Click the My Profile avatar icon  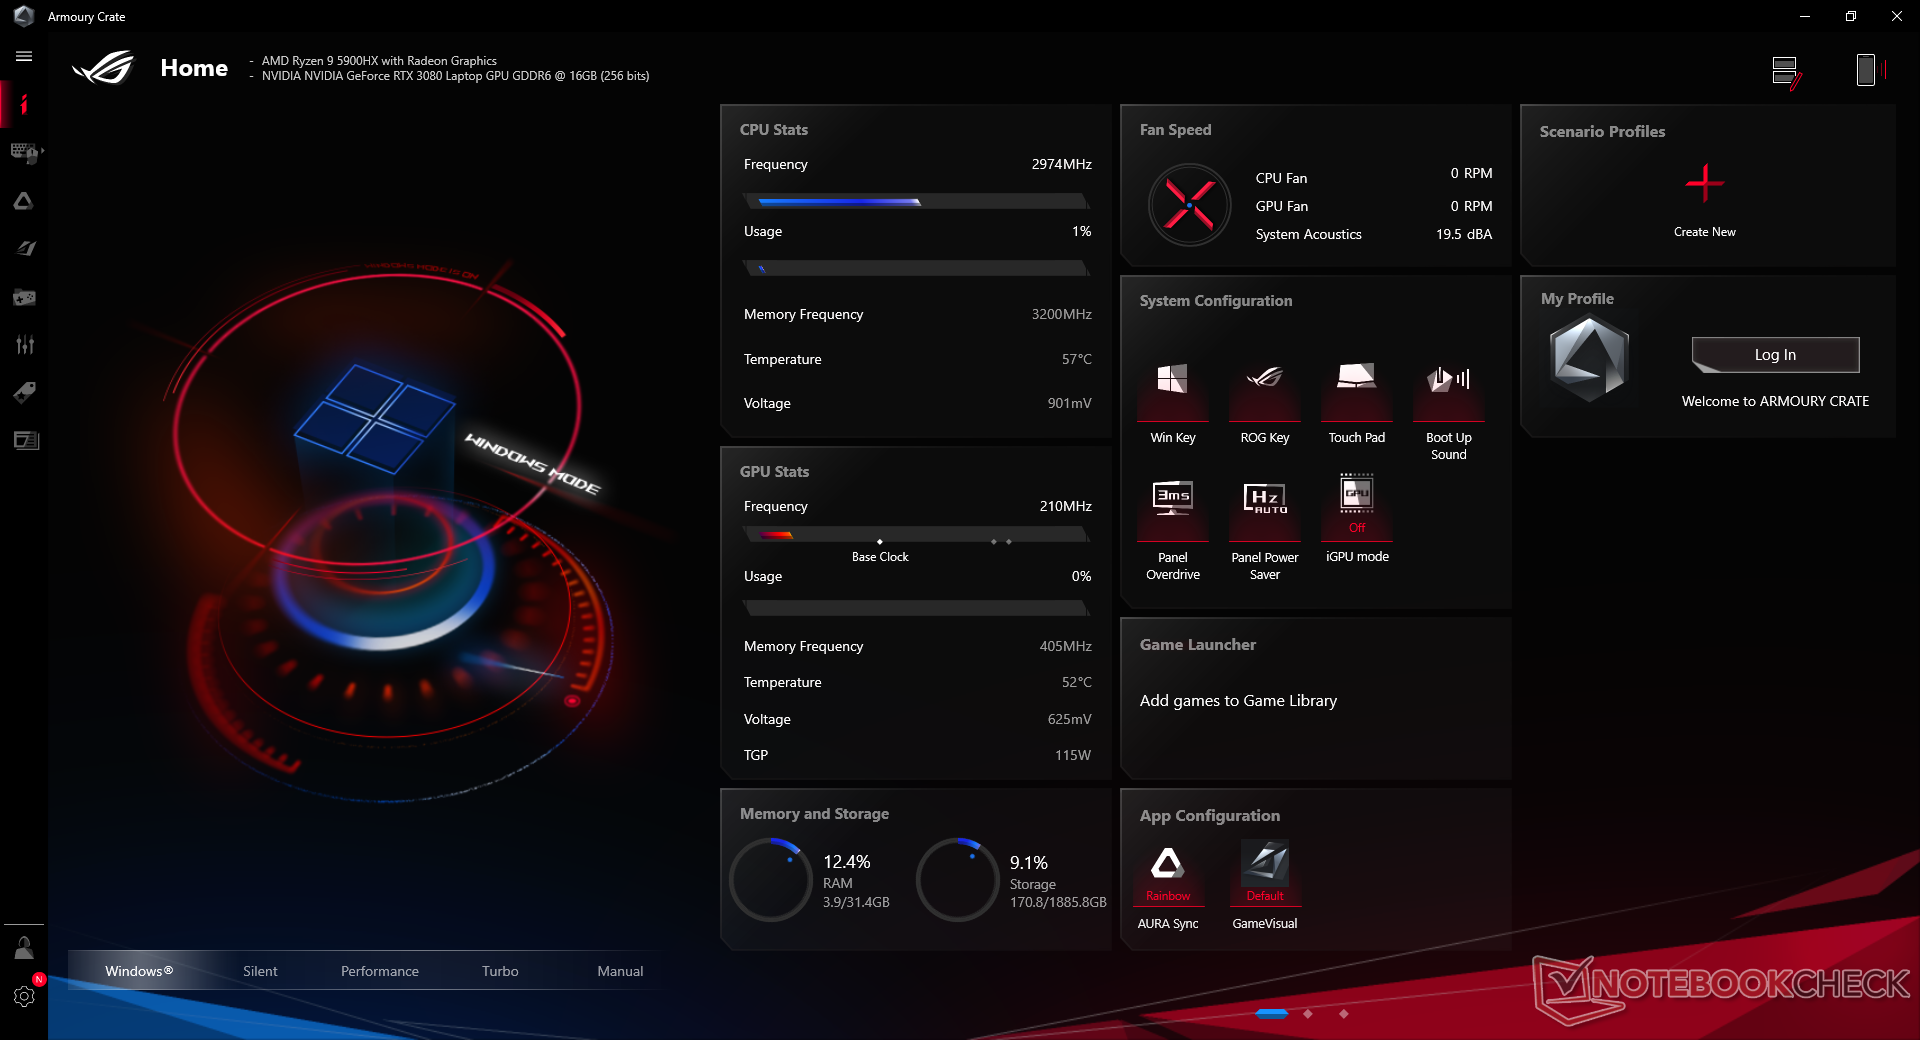pyautogui.click(x=1589, y=358)
